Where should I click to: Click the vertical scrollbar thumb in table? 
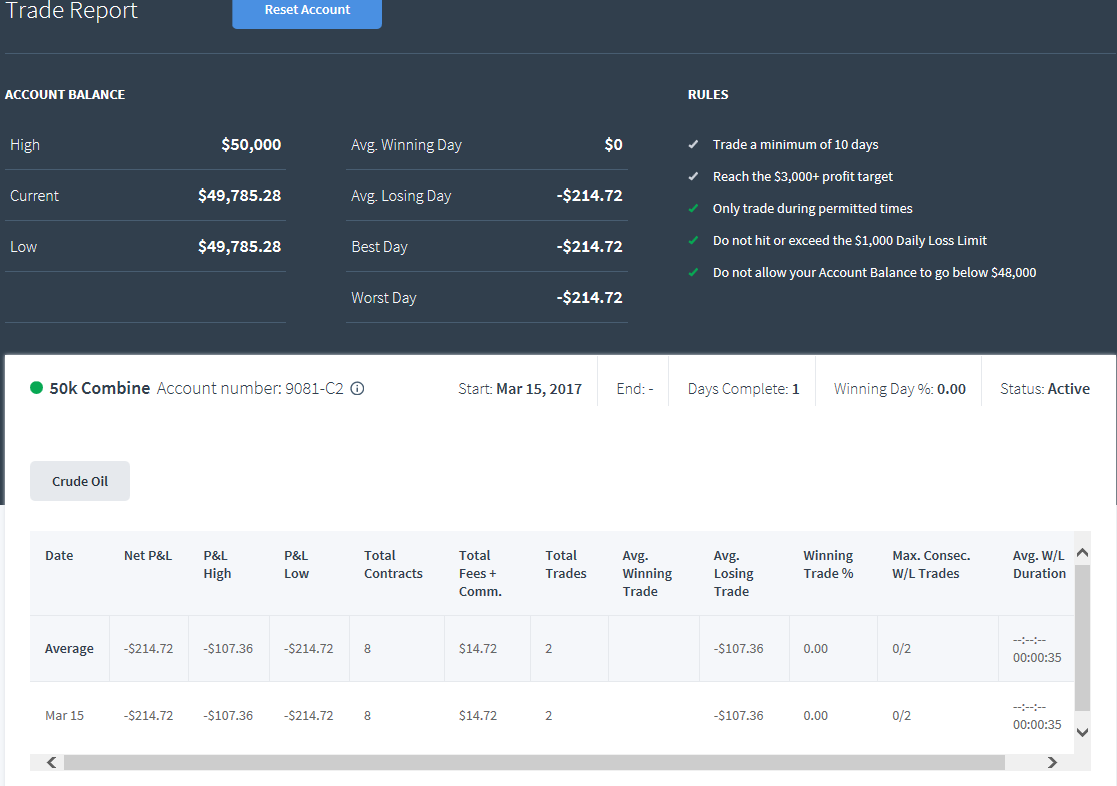coord(1082,638)
